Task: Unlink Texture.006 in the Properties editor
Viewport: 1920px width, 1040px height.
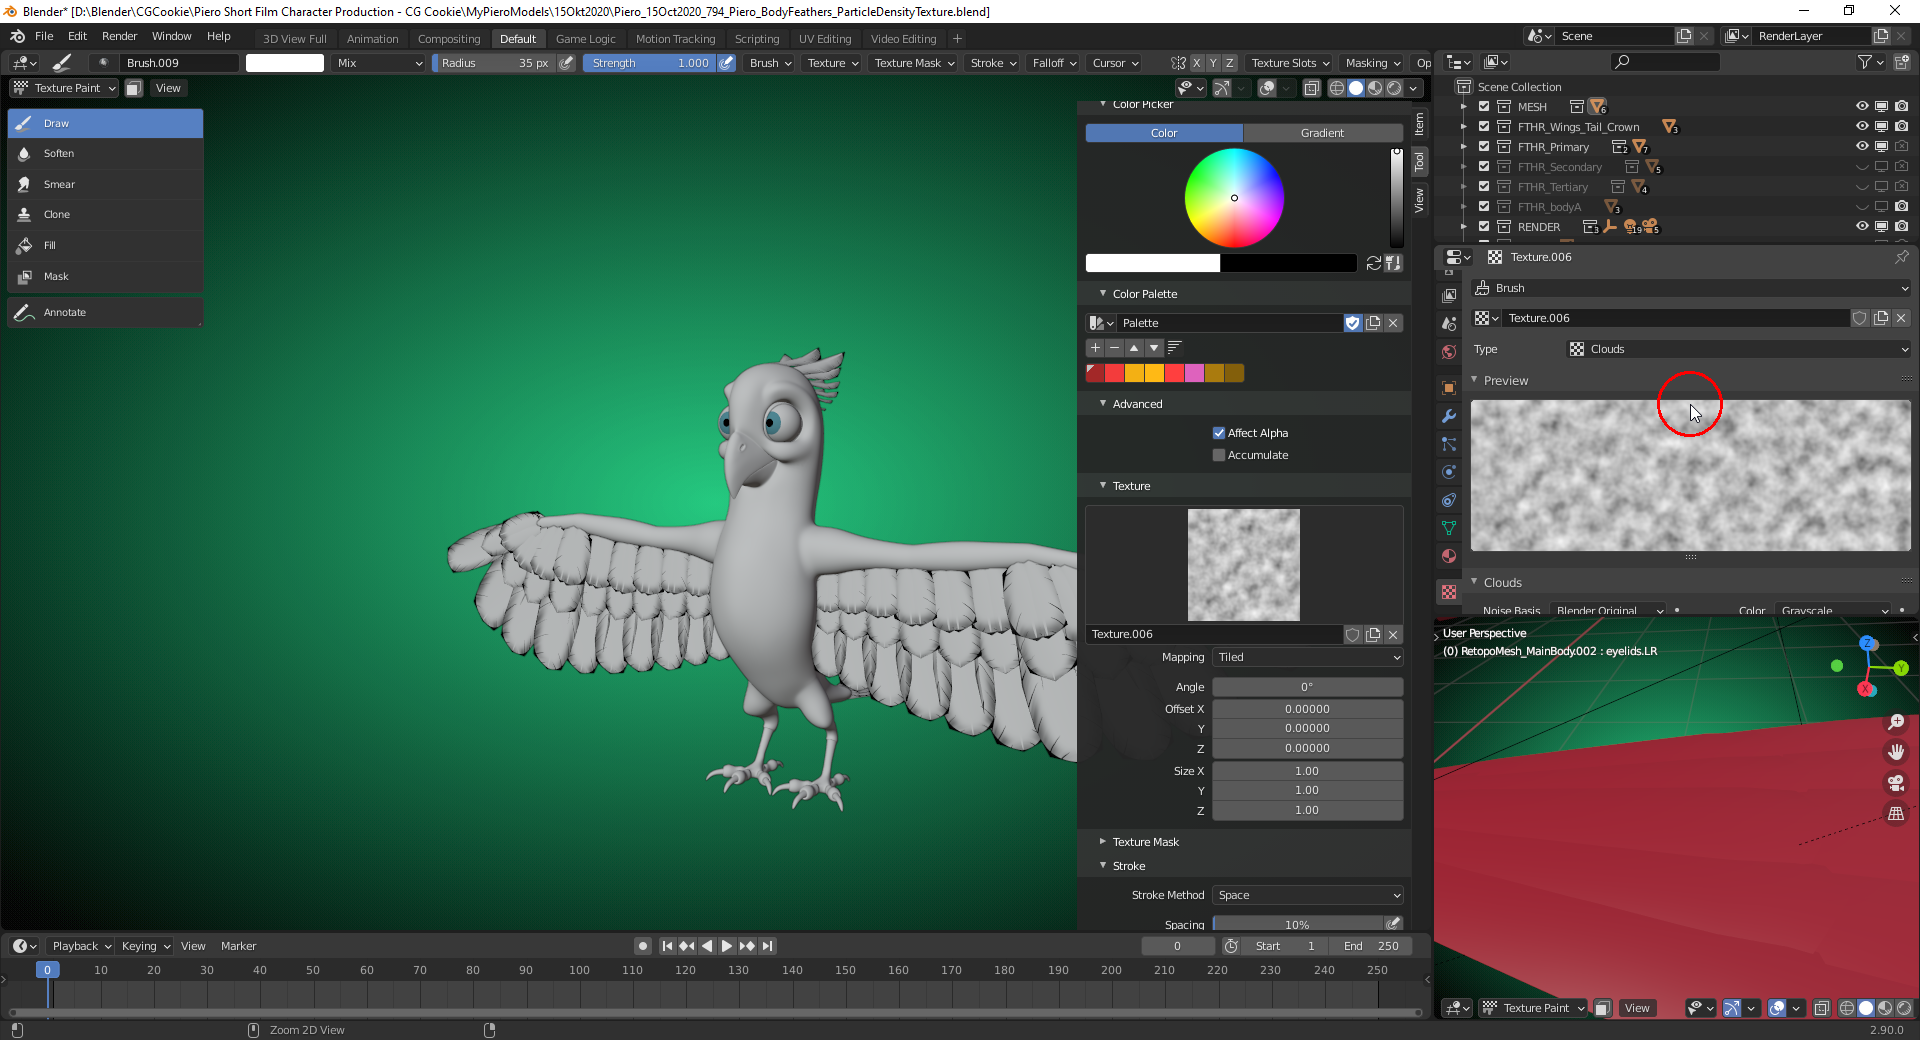Action: [1901, 318]
